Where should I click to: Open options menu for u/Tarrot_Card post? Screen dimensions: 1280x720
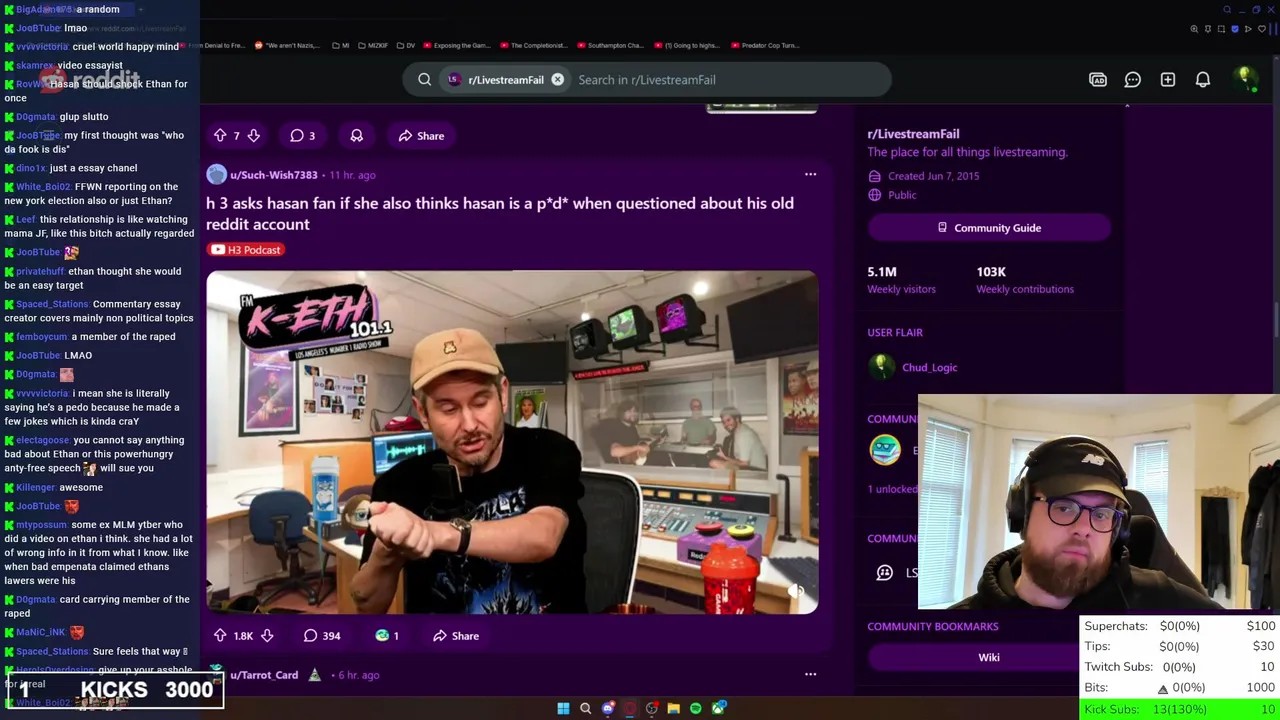tap(810, 675)
